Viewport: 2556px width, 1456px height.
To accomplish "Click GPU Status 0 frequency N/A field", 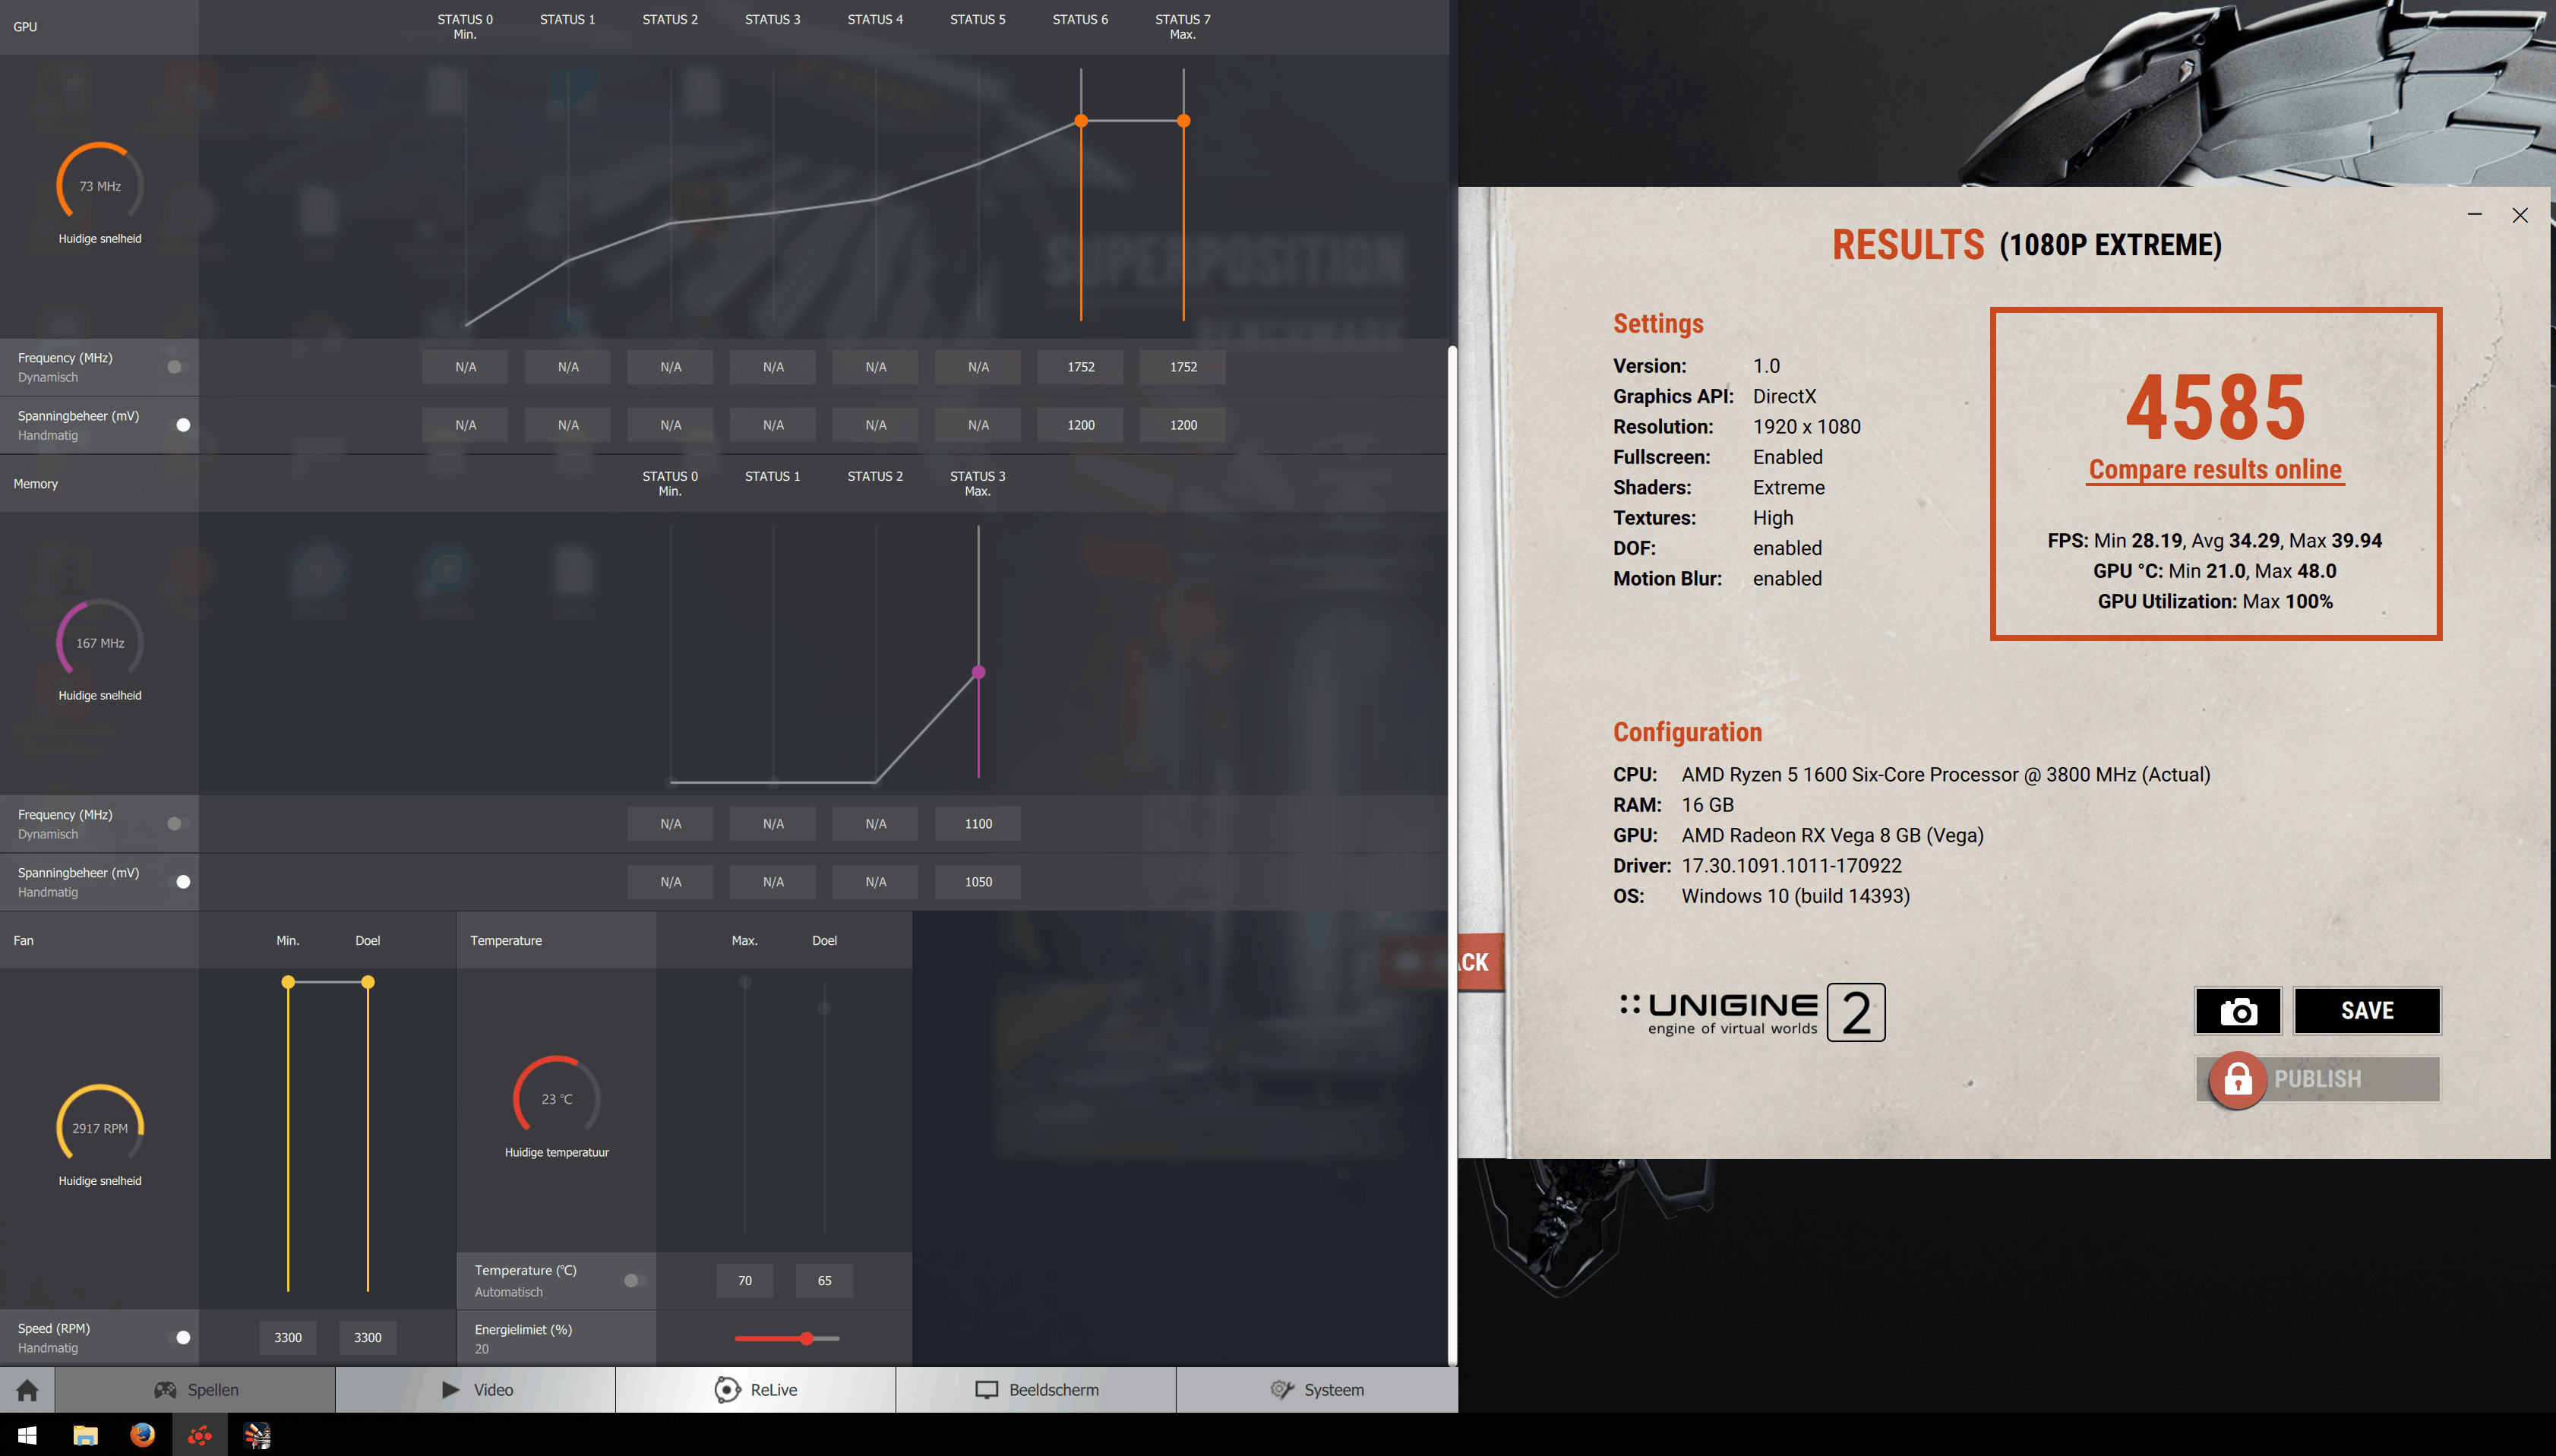I will coord(466,367).
